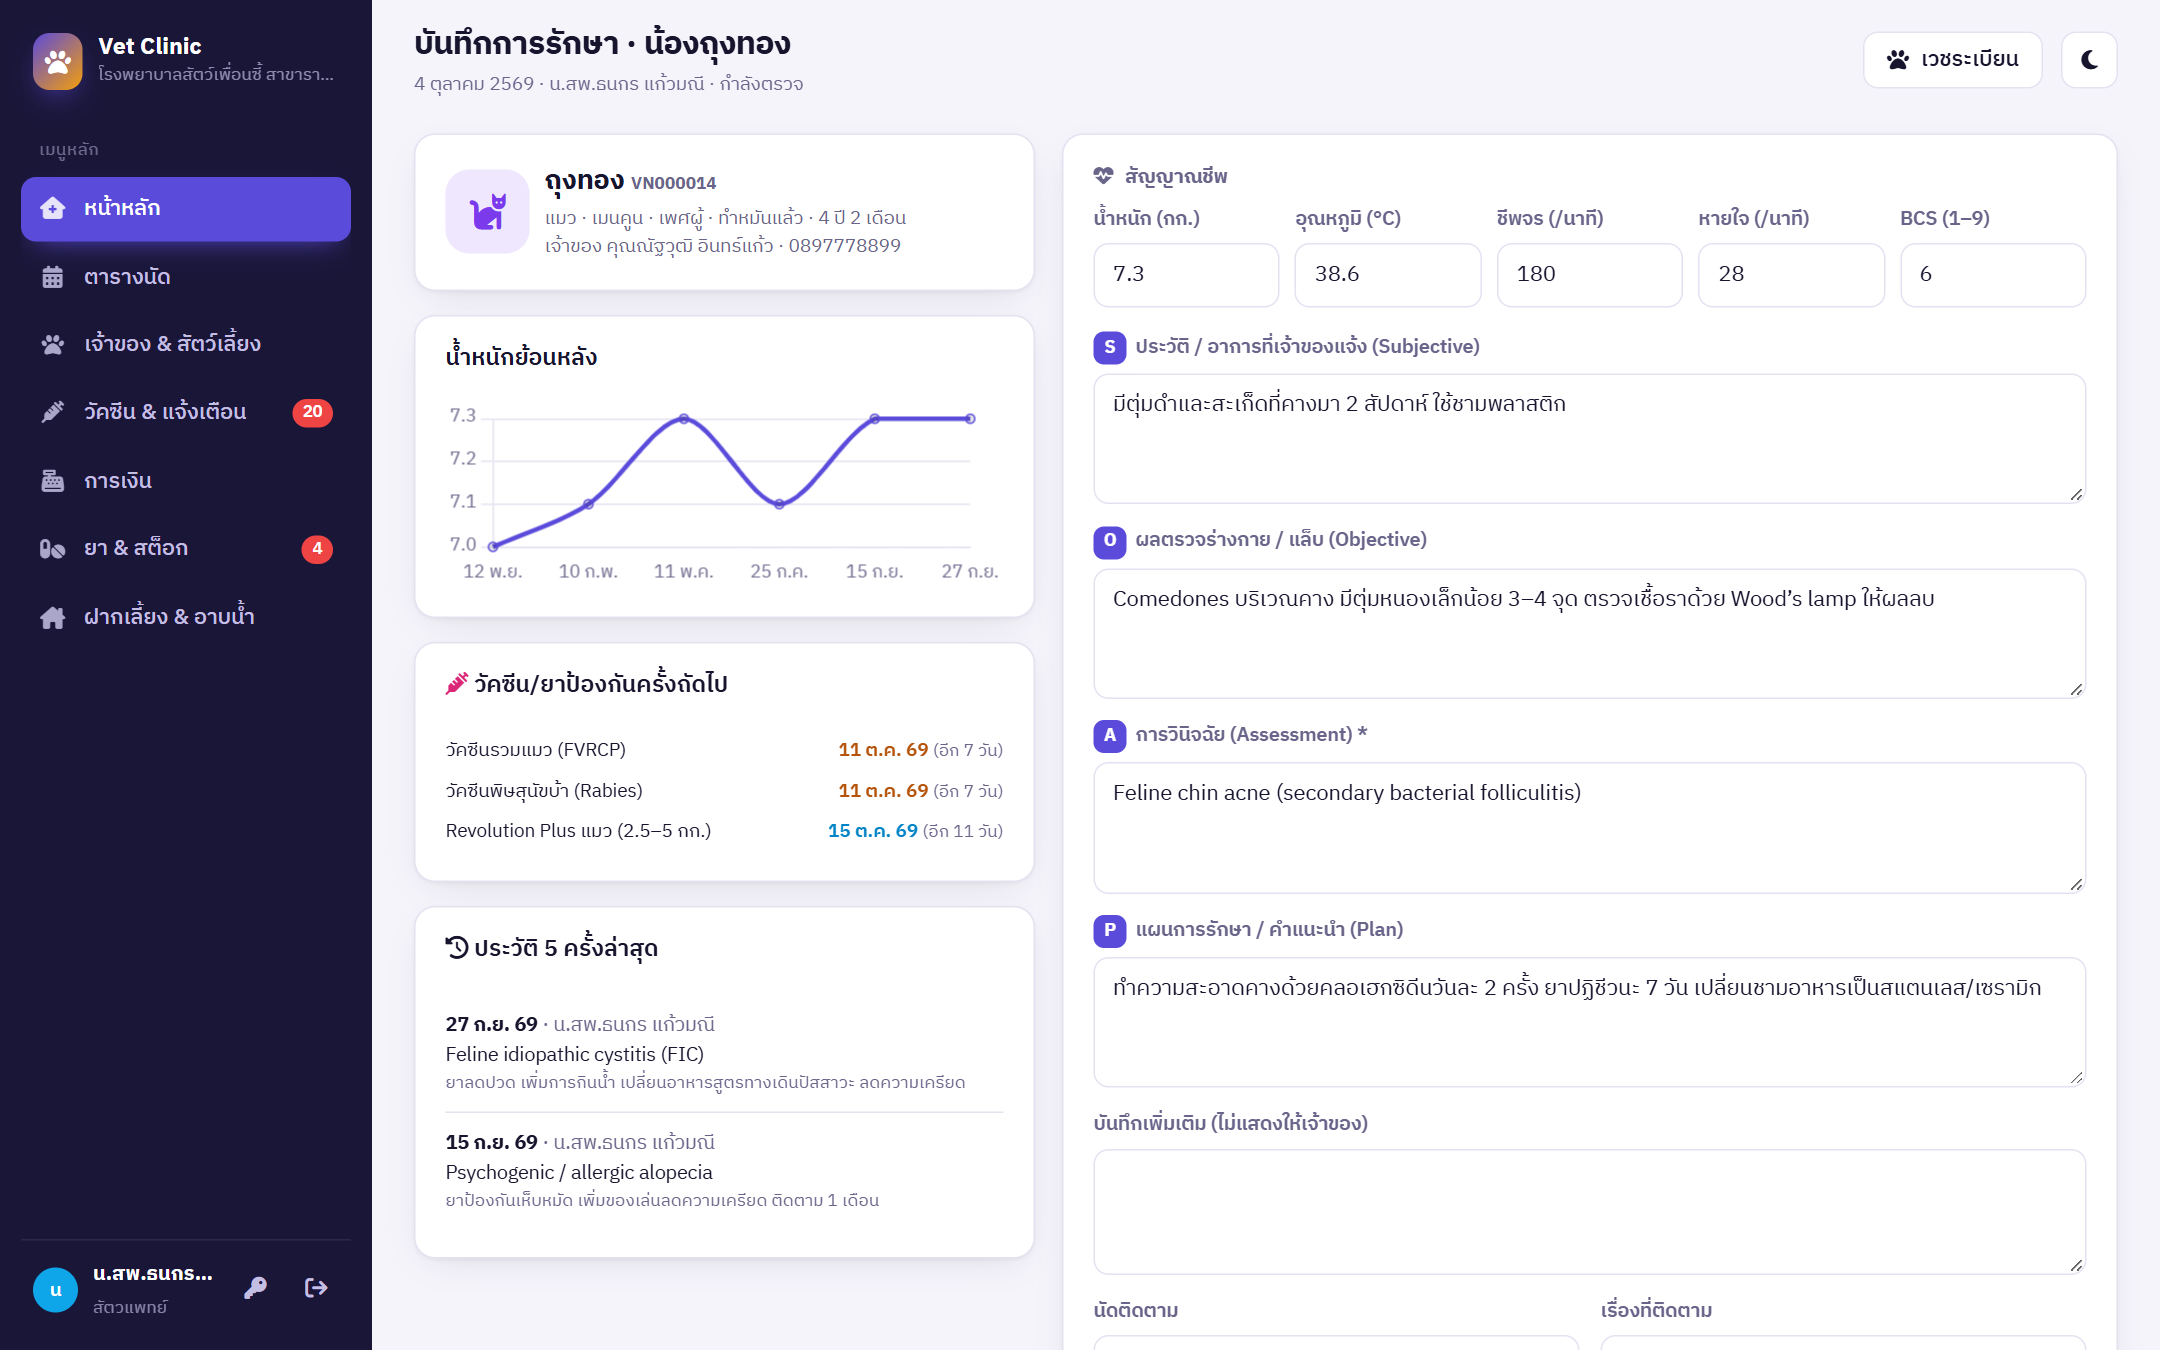Screen dimensions: 2160x1350
Task: Click the S Subjective badge icon
Action: pos(1110,347)
